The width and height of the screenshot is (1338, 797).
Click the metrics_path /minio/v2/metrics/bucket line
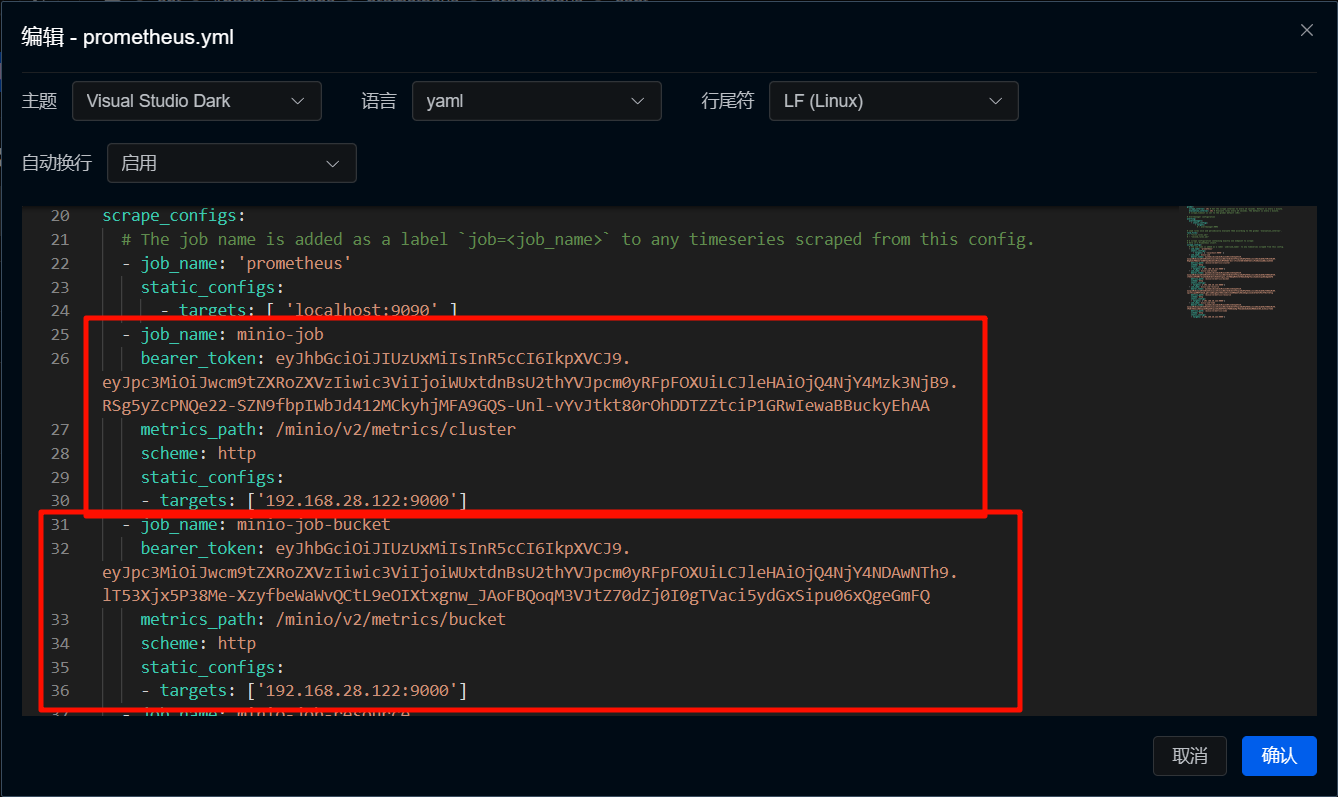click(x=323, y=619)
